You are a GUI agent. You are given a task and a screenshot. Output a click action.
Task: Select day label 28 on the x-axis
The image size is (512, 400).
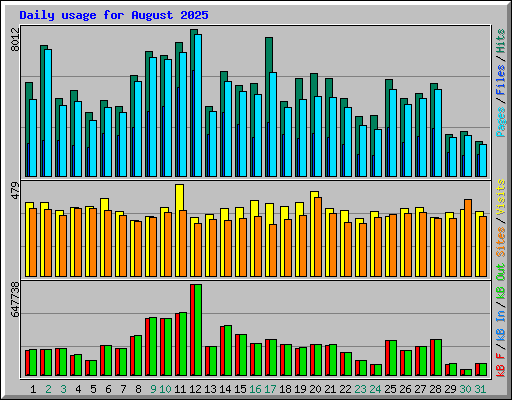(435, 389)
